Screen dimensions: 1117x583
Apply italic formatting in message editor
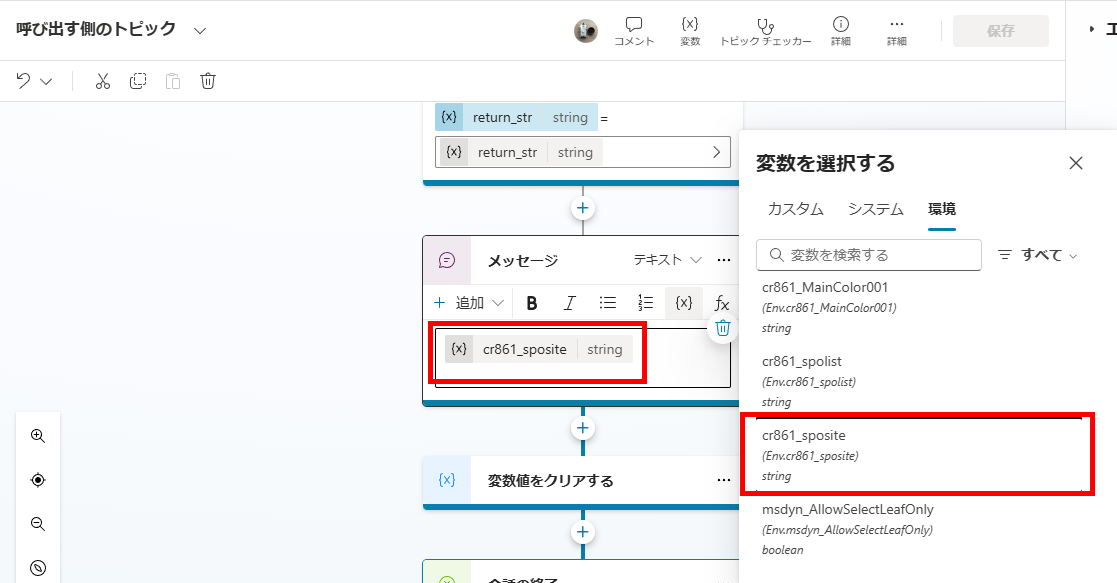tap(569, 303)
